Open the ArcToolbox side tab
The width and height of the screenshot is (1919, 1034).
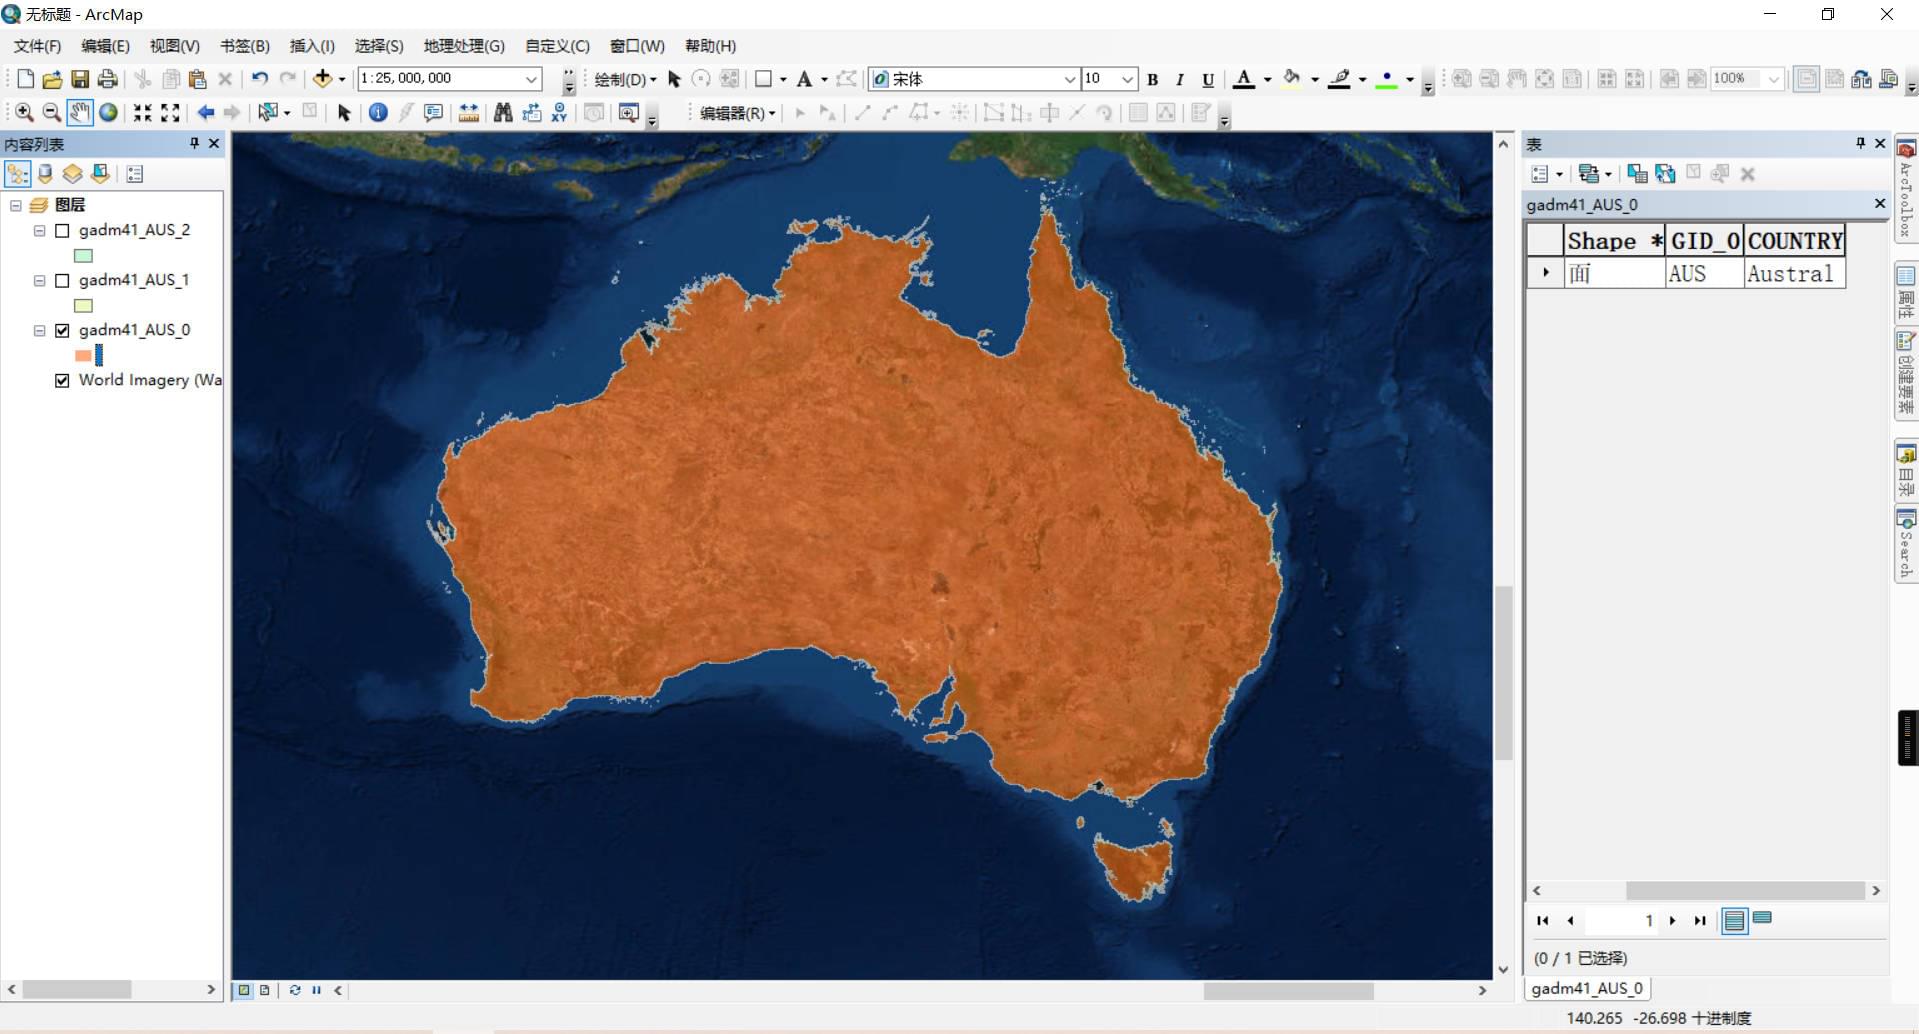tap(1906, 189)
